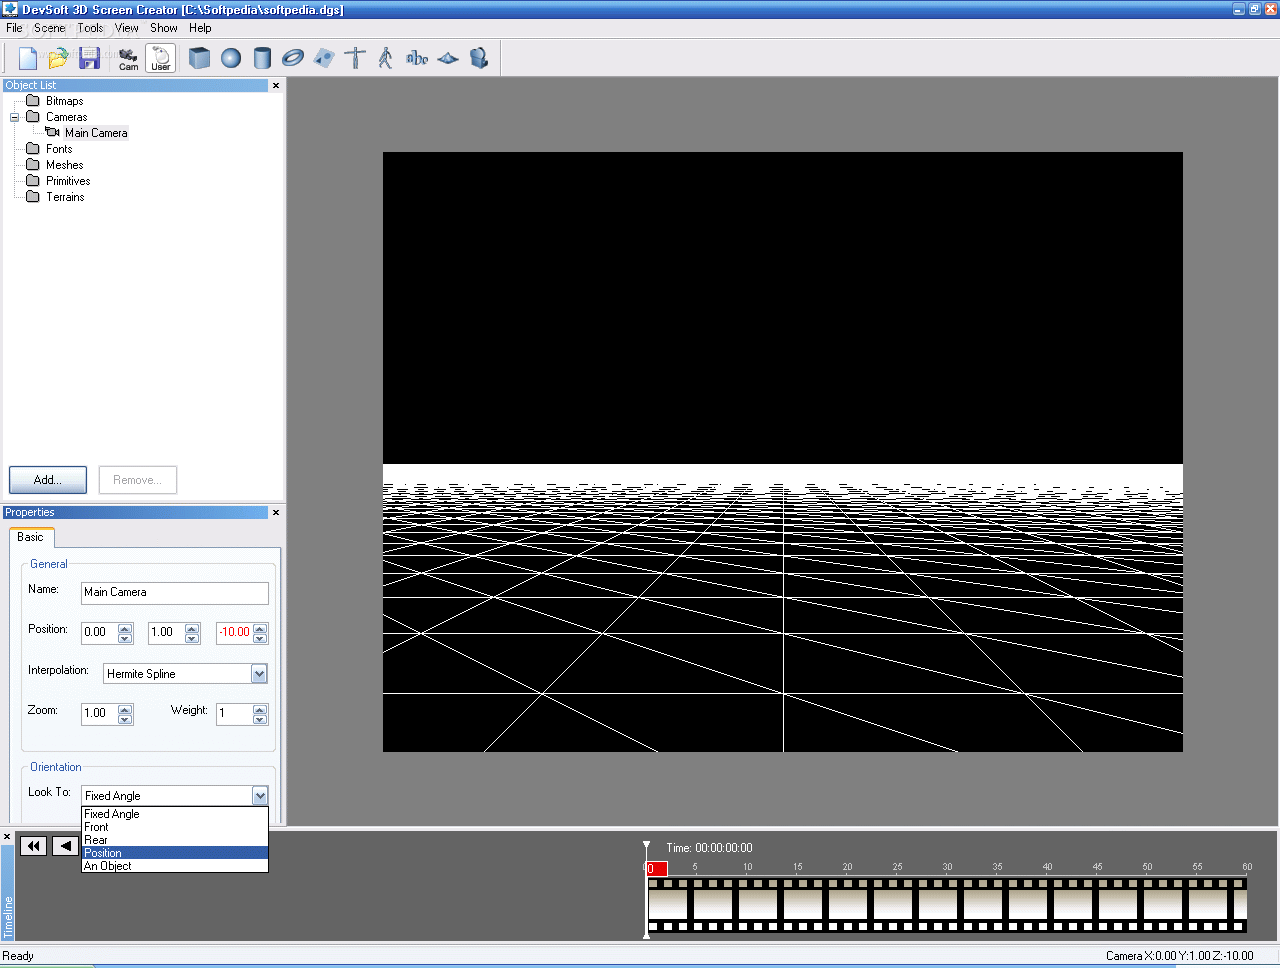Close the Properties panel
1280x968 pixels.
click(x=276, y=513)
